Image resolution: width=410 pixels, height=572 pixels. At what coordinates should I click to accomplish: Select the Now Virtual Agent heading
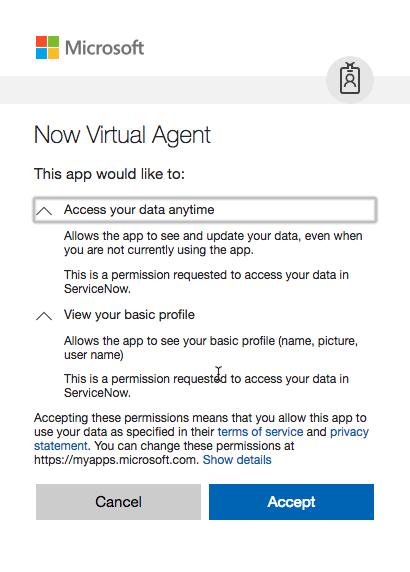click(122, 135)
